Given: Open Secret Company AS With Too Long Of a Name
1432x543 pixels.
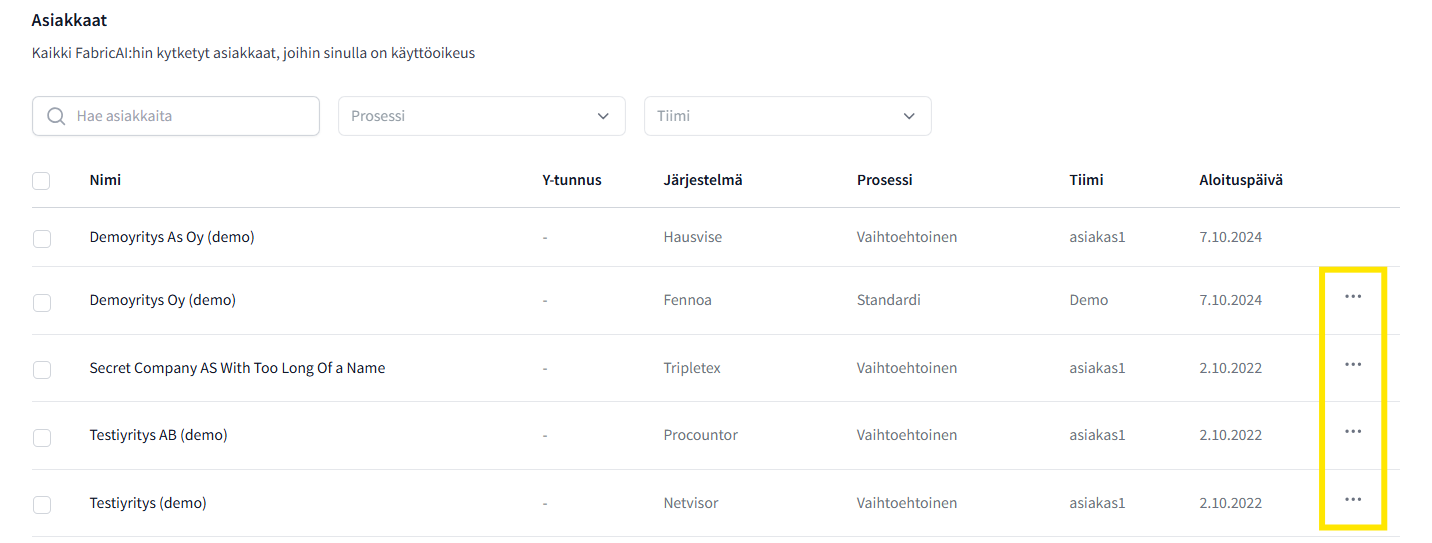Looking at the screenshot, I should 237,368.
